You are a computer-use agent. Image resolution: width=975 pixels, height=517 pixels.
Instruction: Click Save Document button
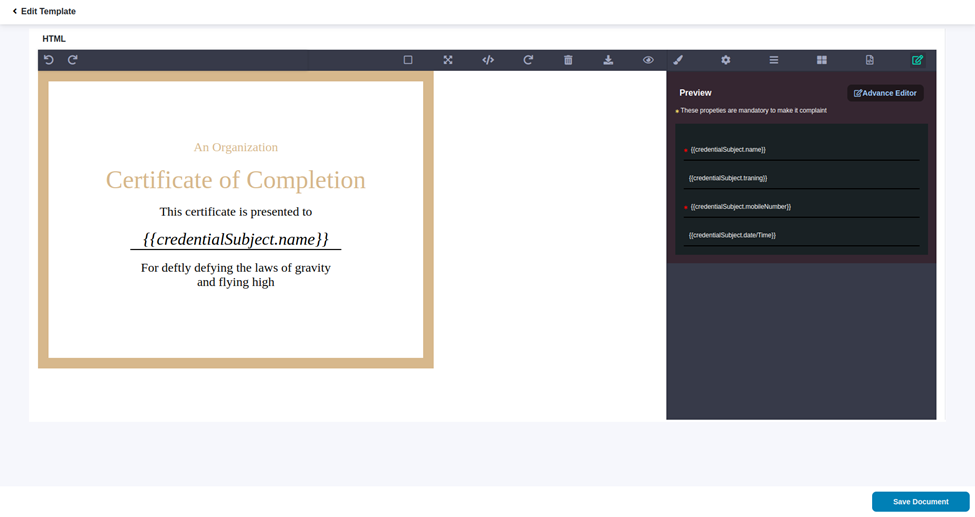tap(920, 502)
